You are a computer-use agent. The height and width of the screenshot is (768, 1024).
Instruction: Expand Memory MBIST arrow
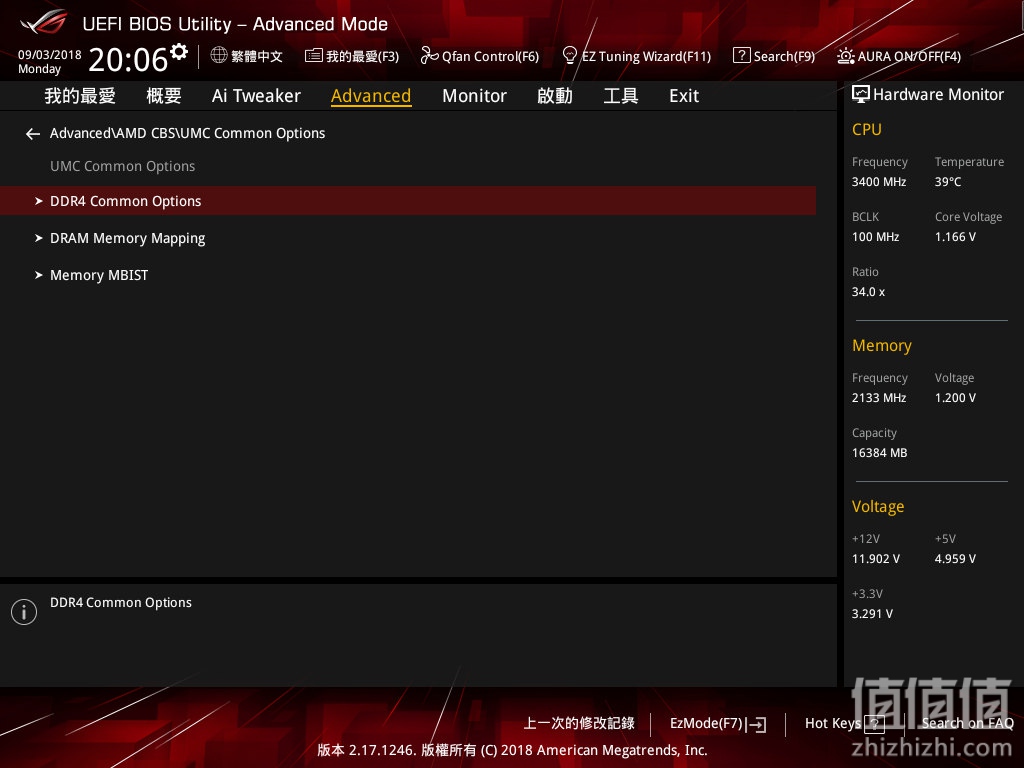pyautogui.click(x=39, y=275)
